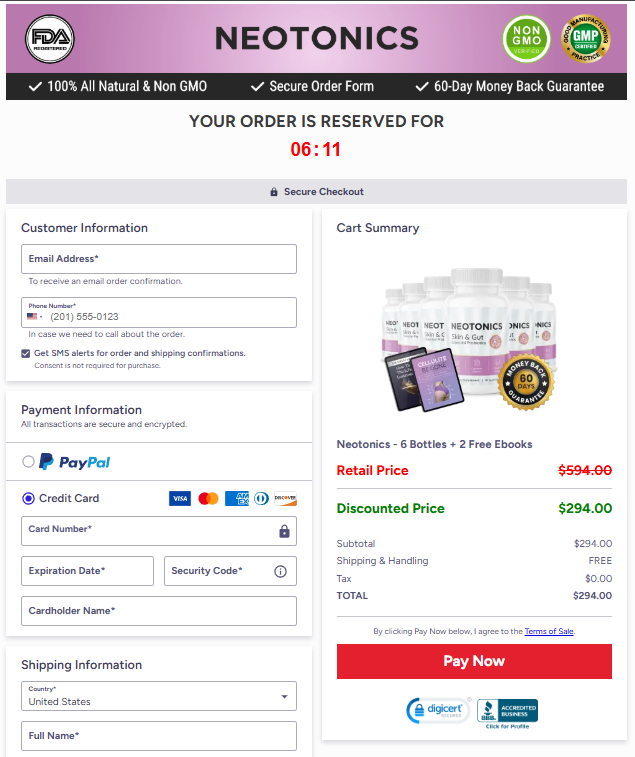Click the GMP Certified gold badge

tap(586, 39)
